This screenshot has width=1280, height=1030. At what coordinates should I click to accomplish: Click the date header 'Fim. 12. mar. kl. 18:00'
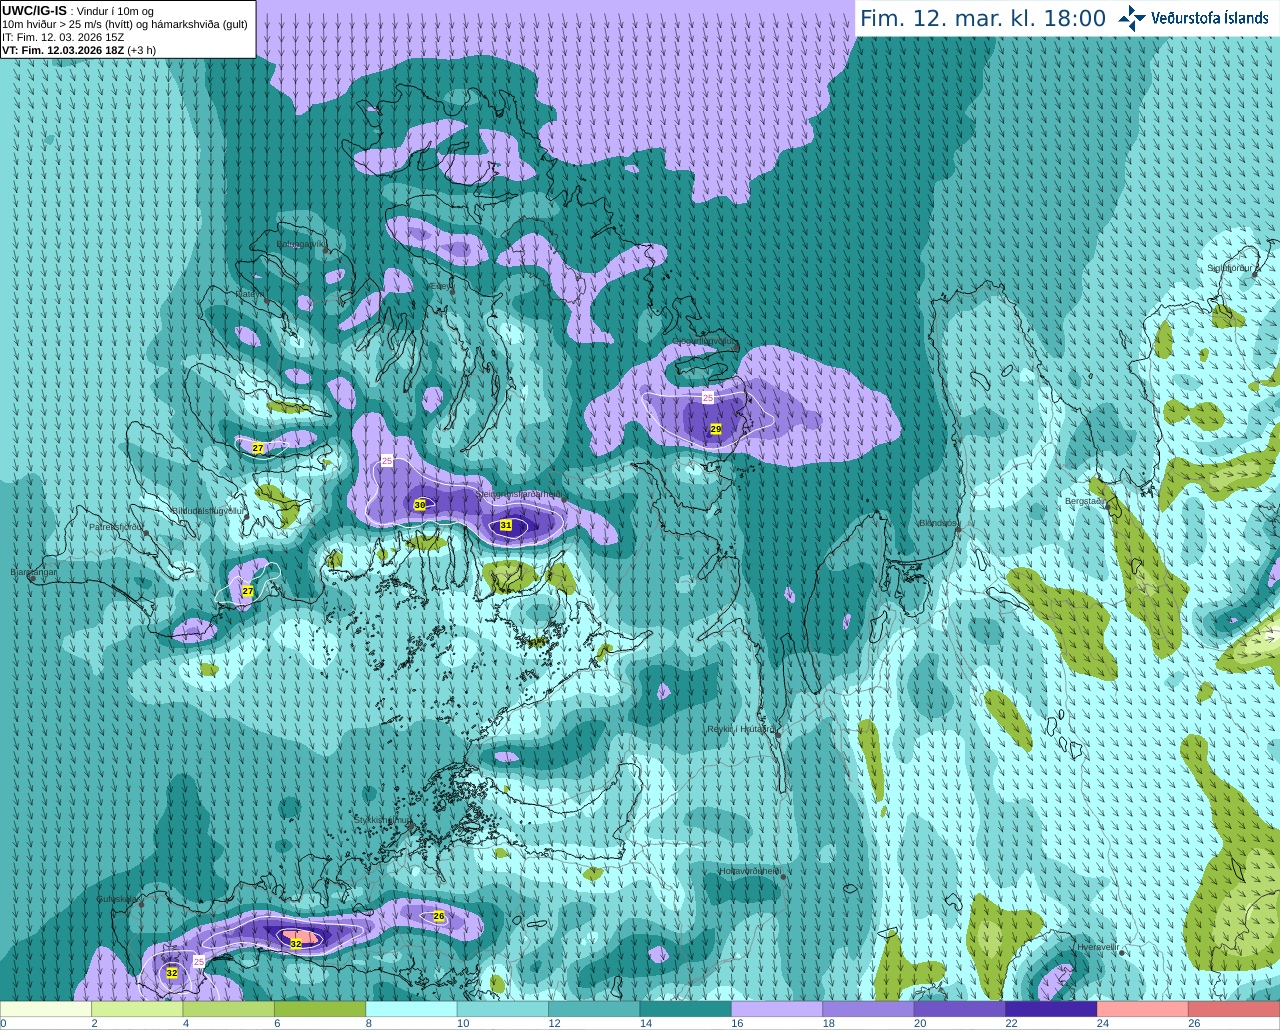(x=983, y=18)
